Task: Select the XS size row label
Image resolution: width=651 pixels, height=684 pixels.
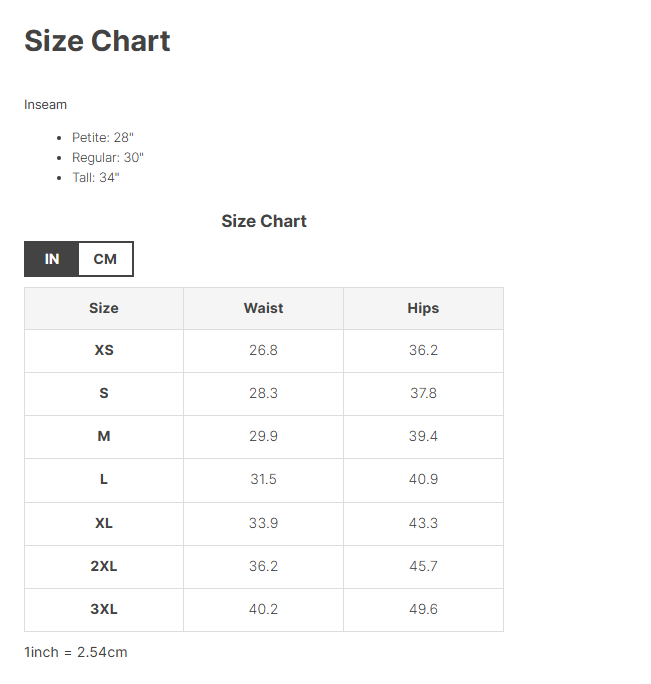Action: pyautogui.click(x=104, y=351)
